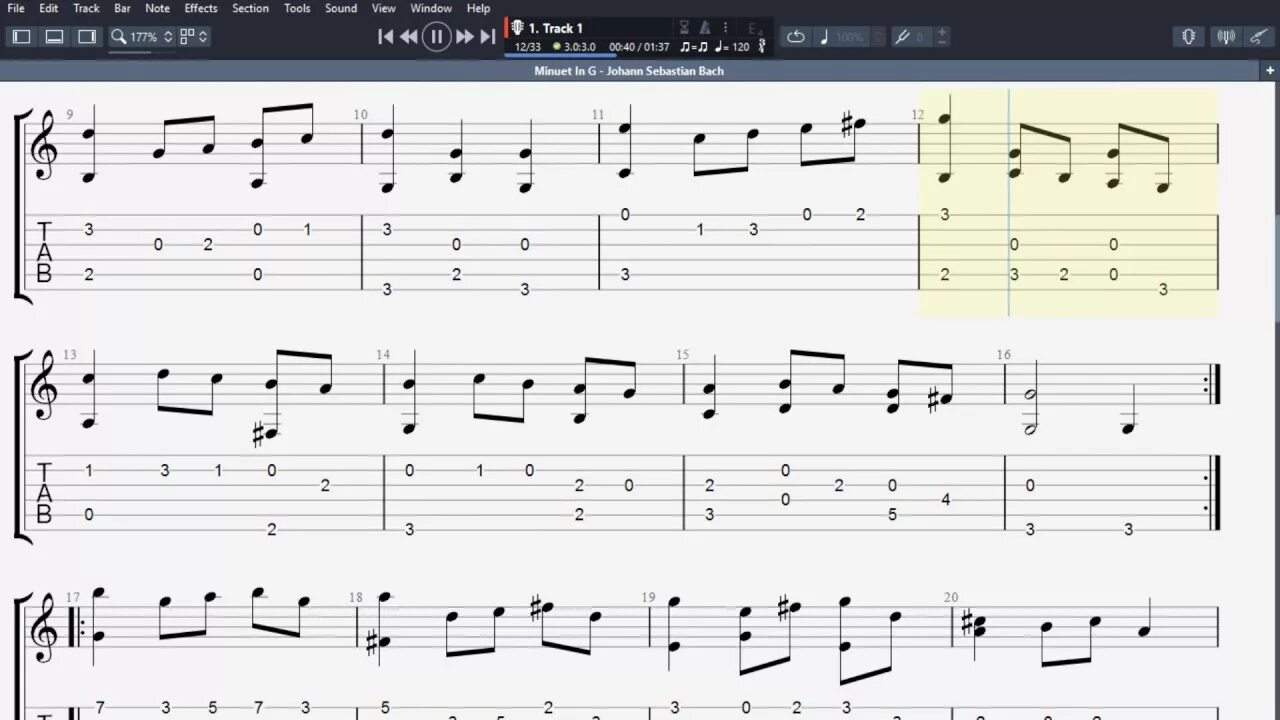
Task: Pause playback
Action: [436, 37]
